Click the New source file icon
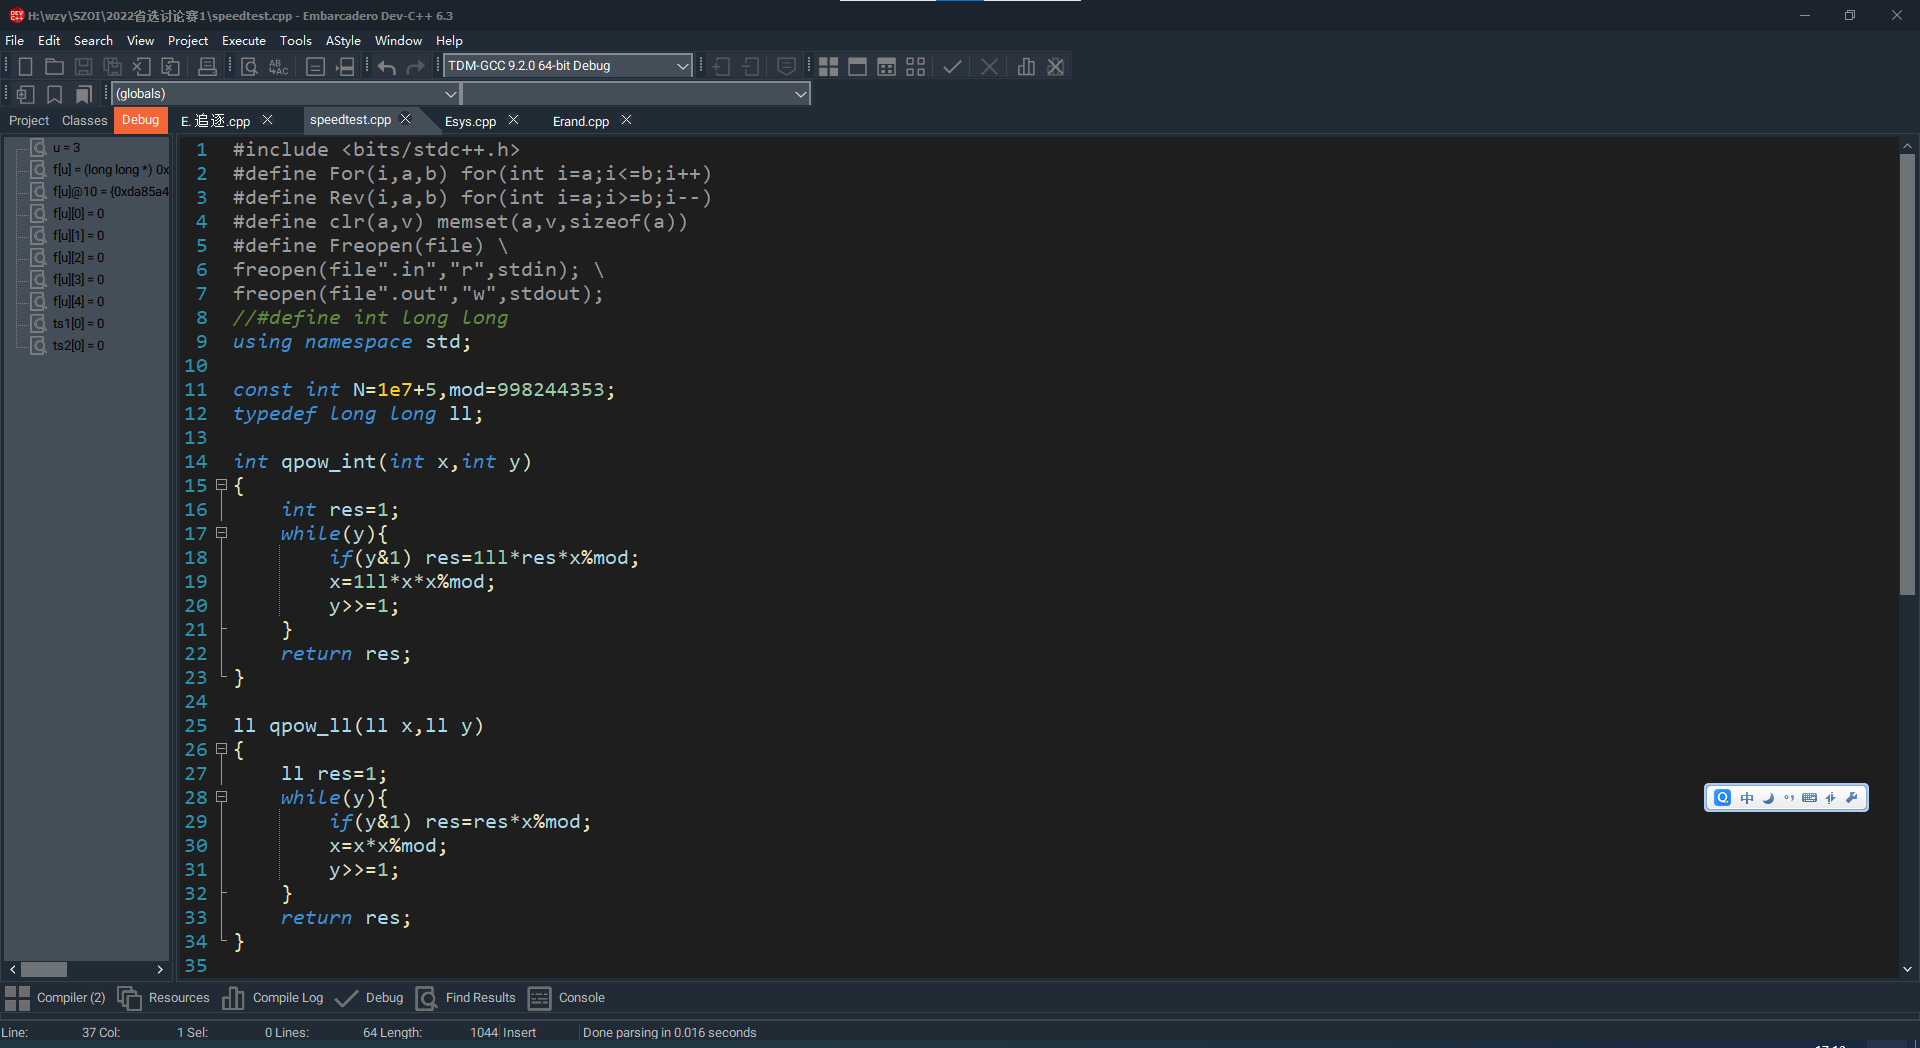 coord(26,66)
